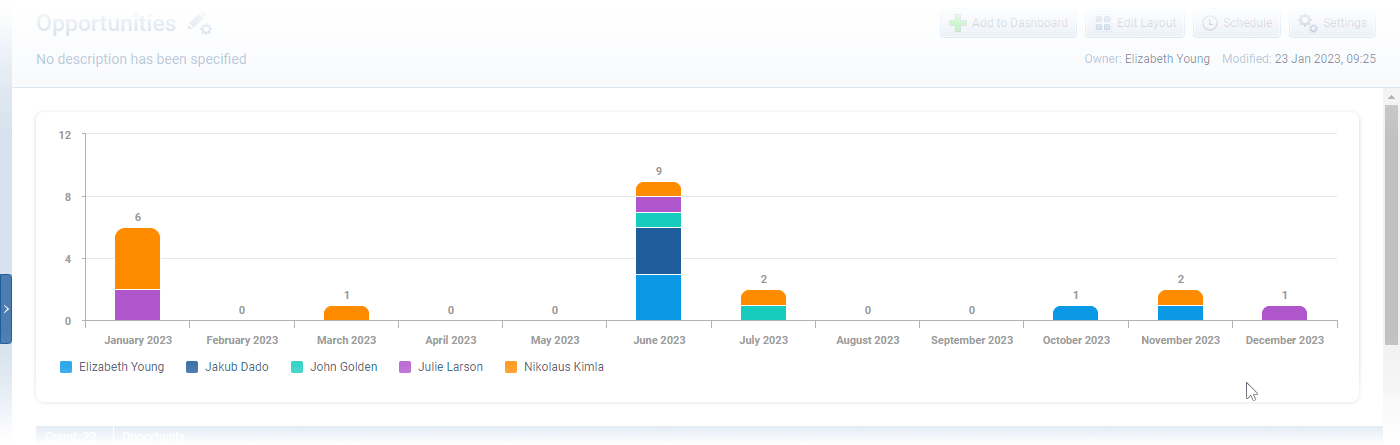Click the scrollbar up arrow
1400x445 pixels.
pos(1390,96)
